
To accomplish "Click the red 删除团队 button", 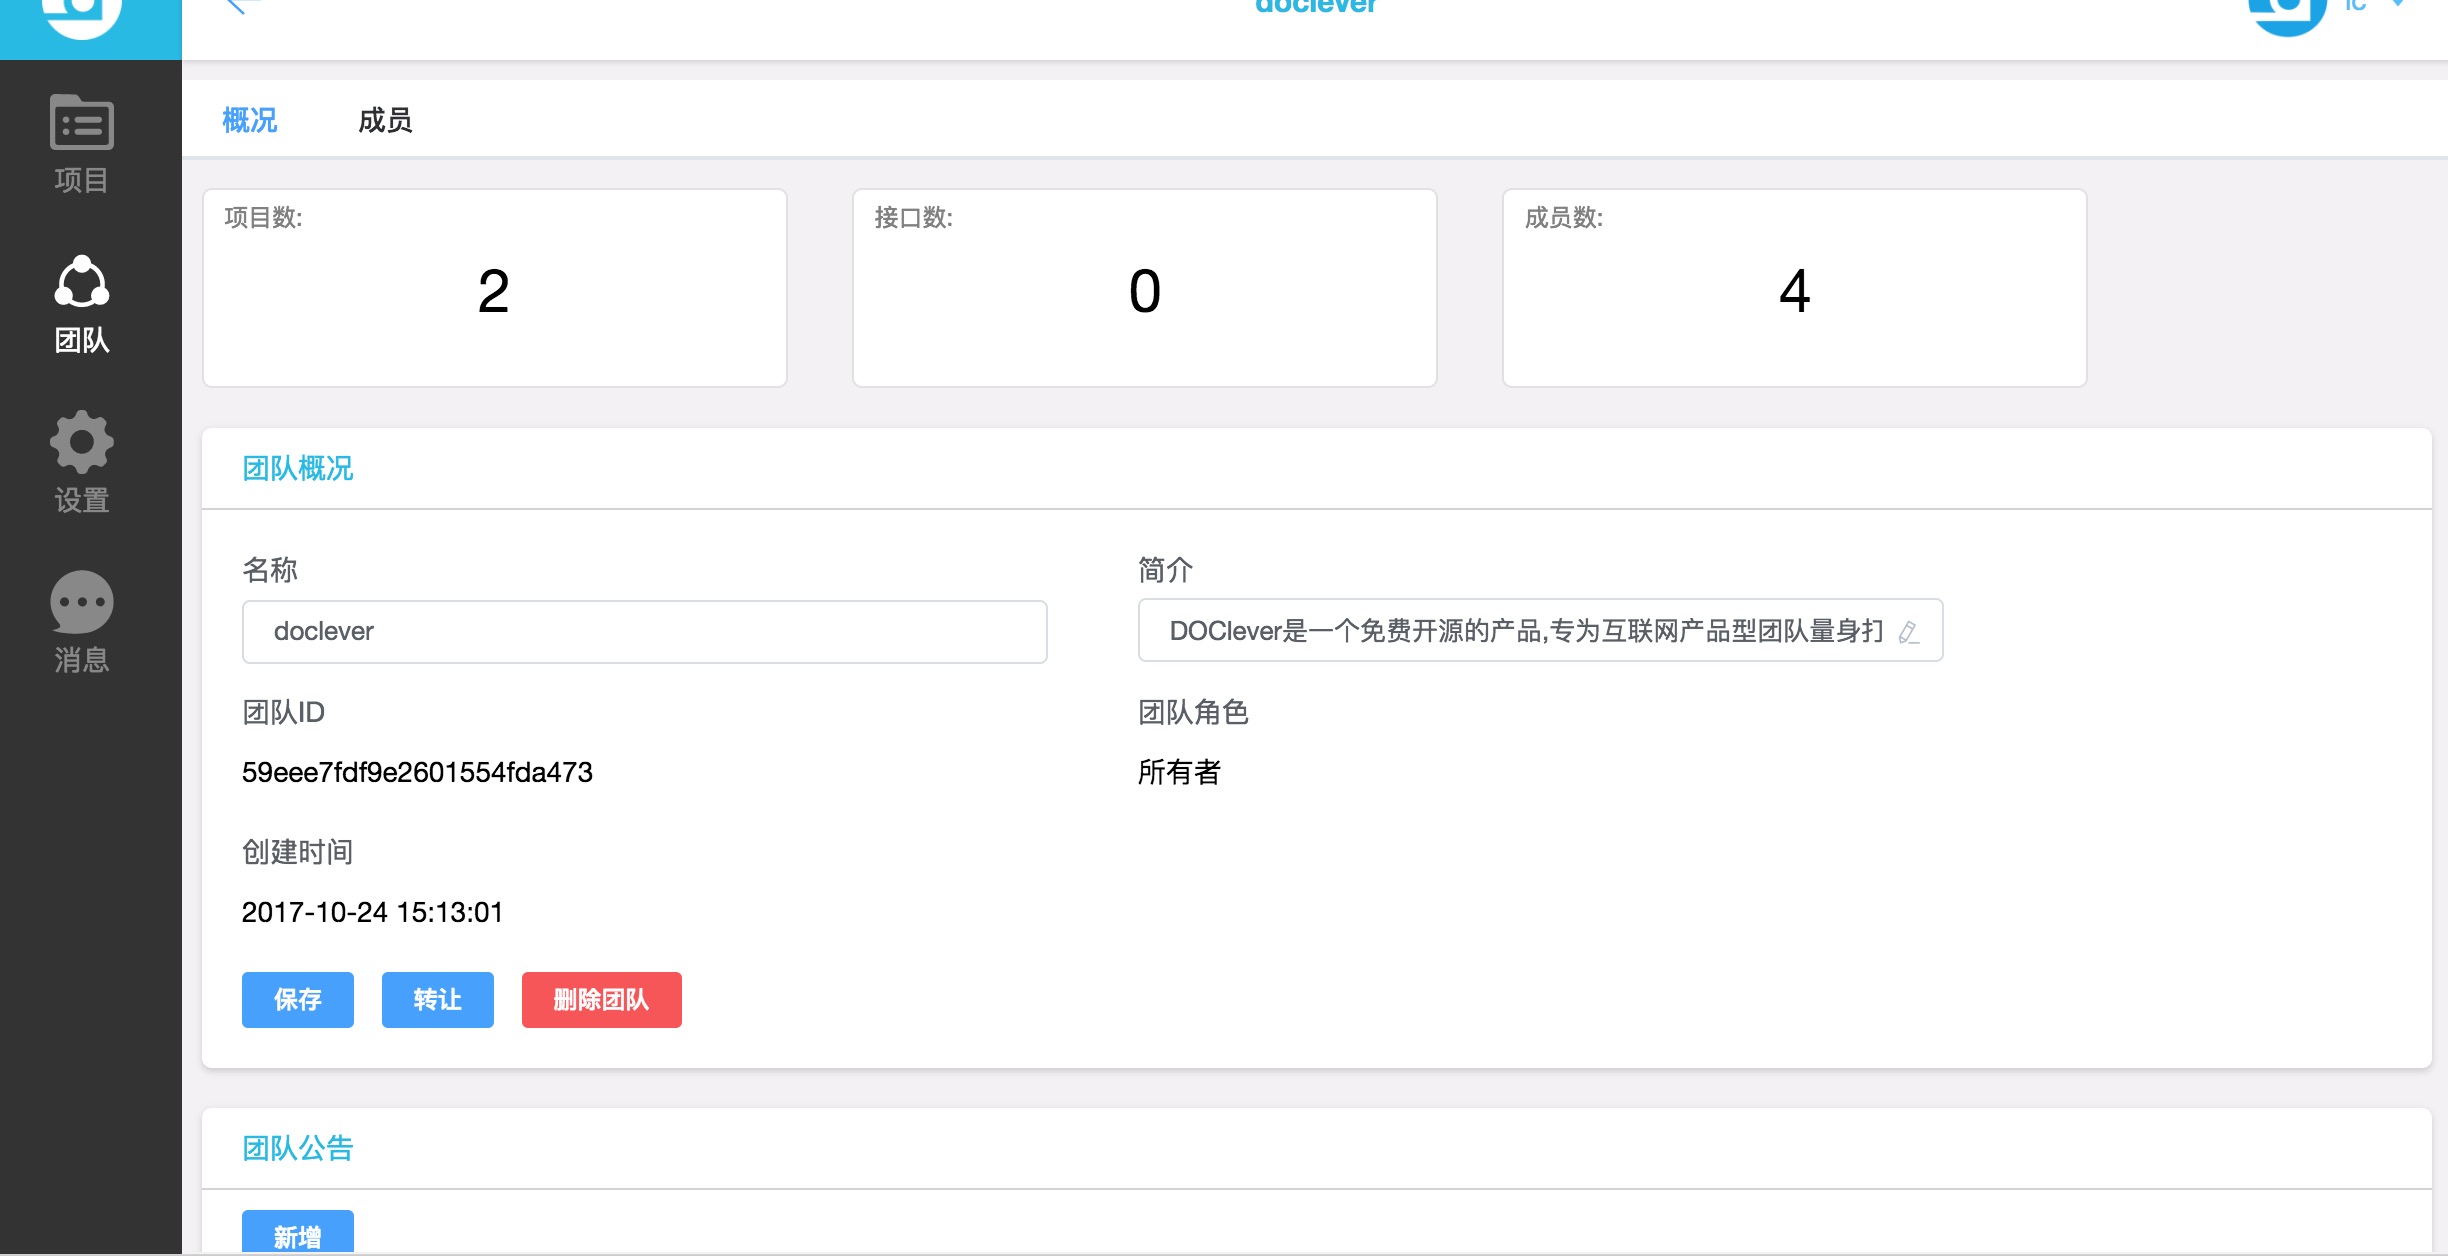I will 602,1000.
